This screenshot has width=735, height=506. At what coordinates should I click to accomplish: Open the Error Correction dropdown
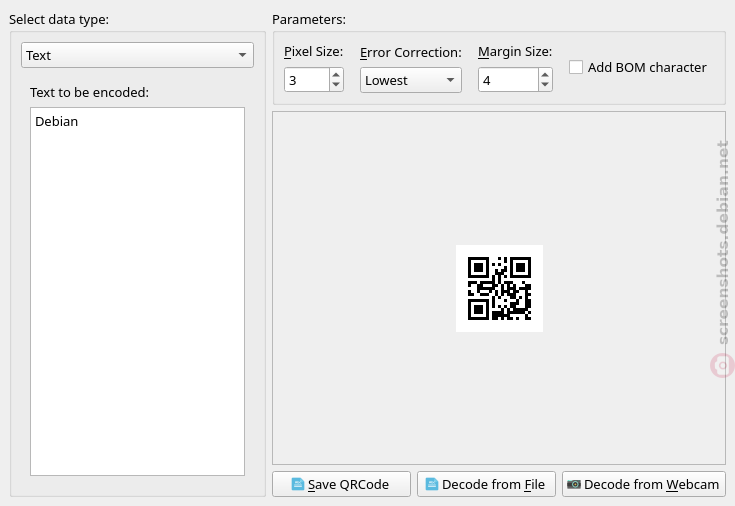coord(411,80)
